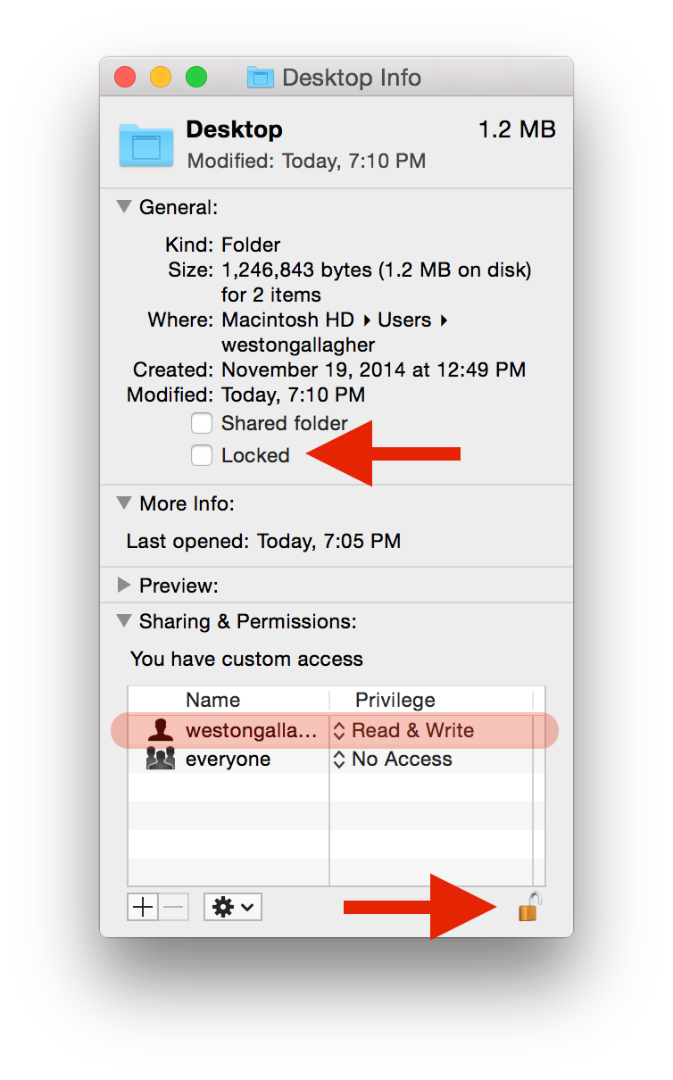Click the green zoom window button

click(x=196, y=77)
